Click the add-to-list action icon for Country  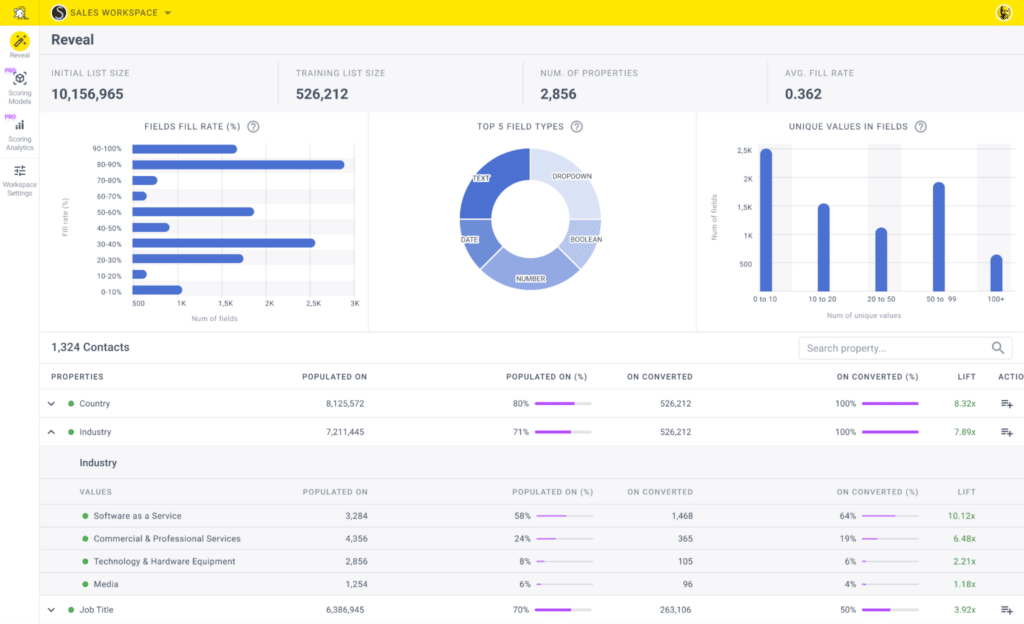(1006, 404)
